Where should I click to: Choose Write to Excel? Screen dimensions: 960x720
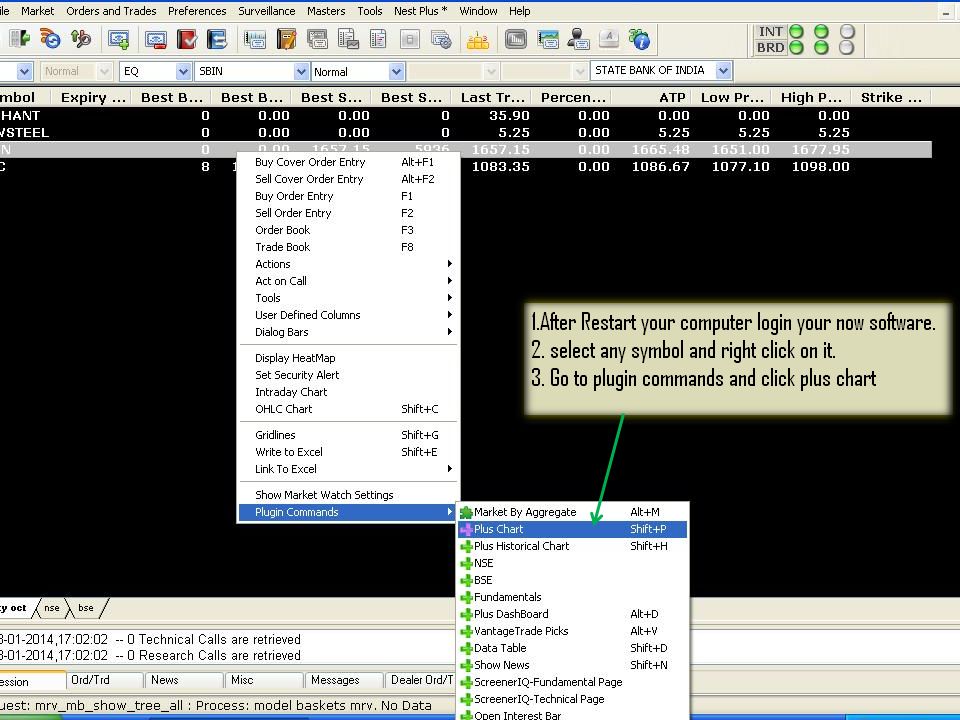[x=348, y=452]
